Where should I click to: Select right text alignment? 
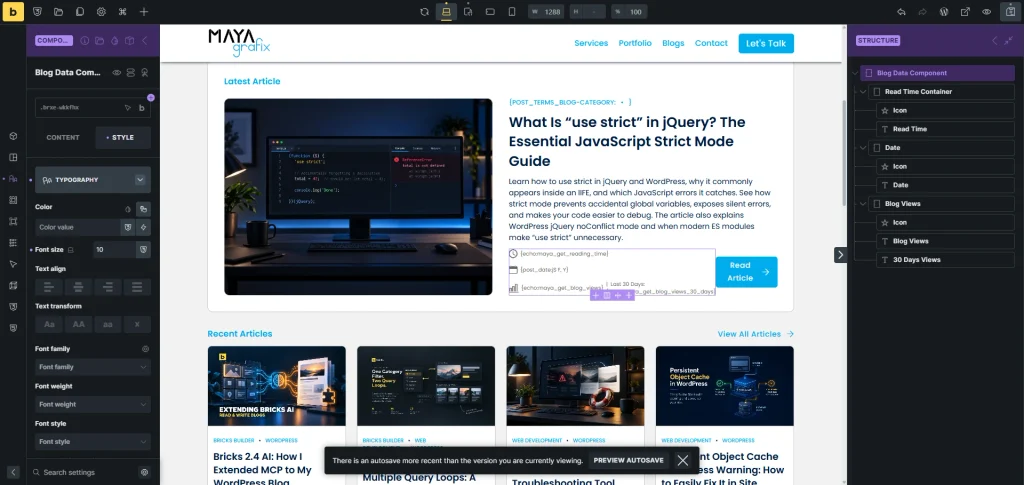(108, 287)
